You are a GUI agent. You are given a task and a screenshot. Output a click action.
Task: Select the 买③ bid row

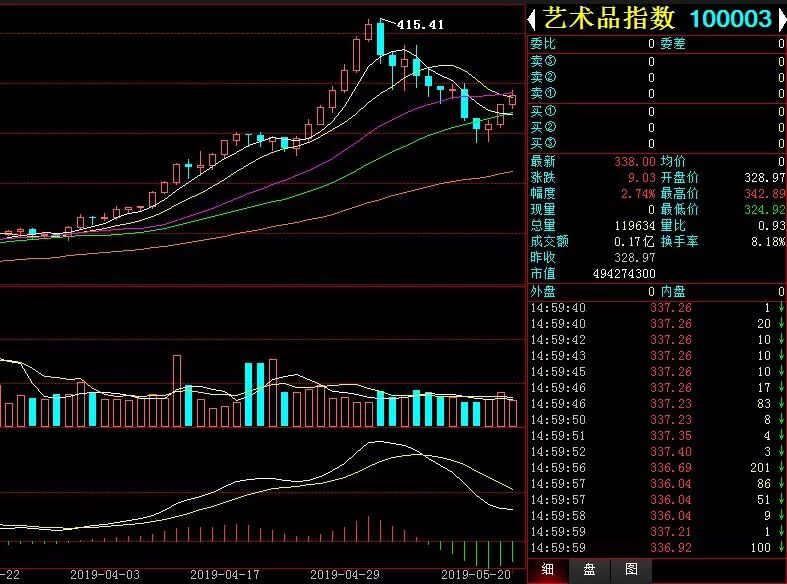click(657, 143)
